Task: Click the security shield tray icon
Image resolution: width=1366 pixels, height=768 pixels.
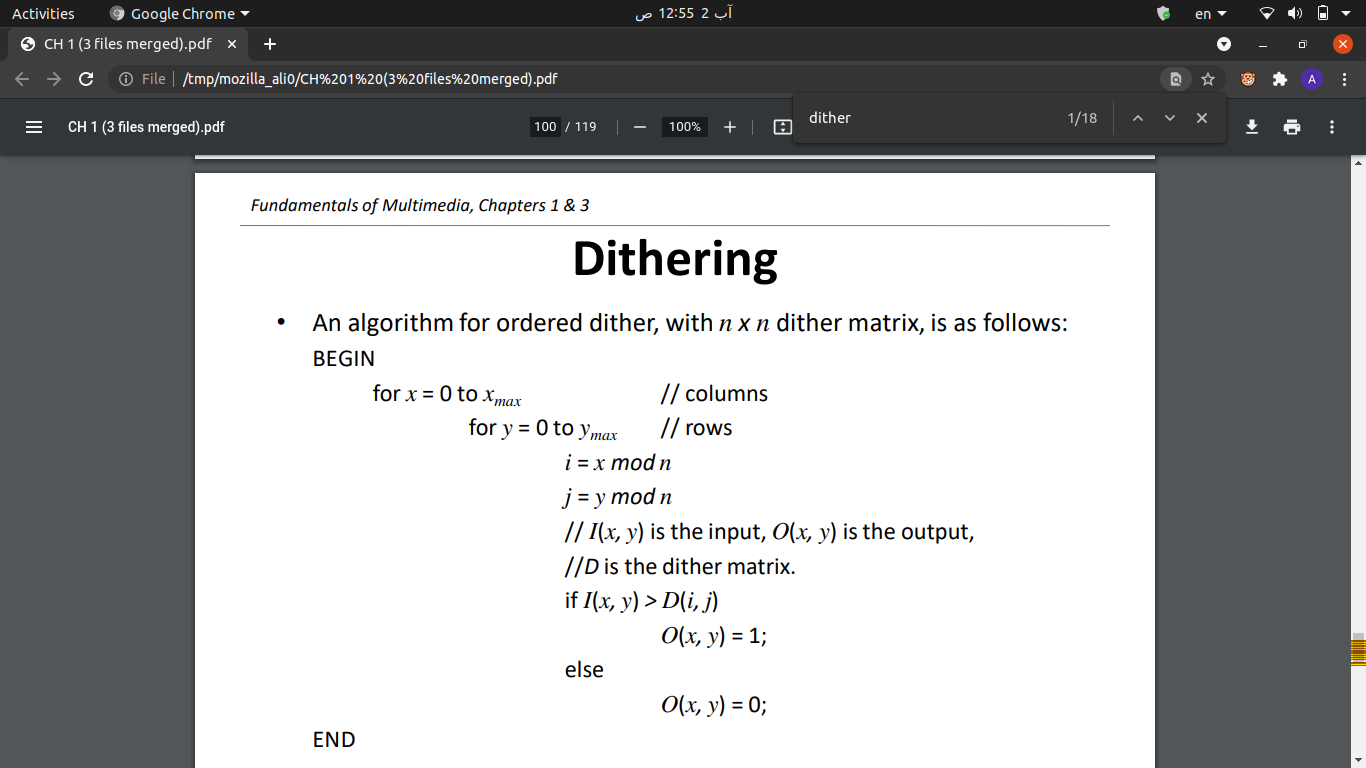Action: click(x=1163, y=14)
